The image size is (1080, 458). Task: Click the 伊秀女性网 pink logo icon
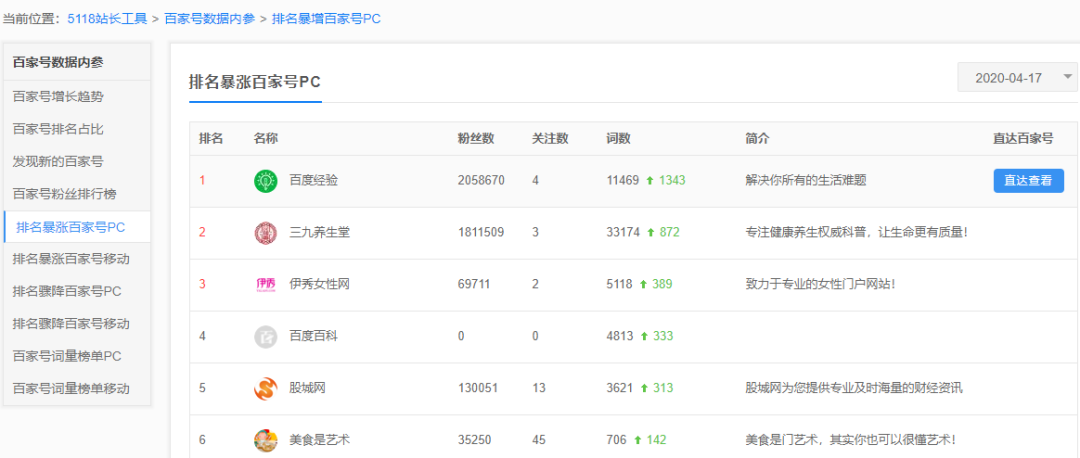coord(265,284)
